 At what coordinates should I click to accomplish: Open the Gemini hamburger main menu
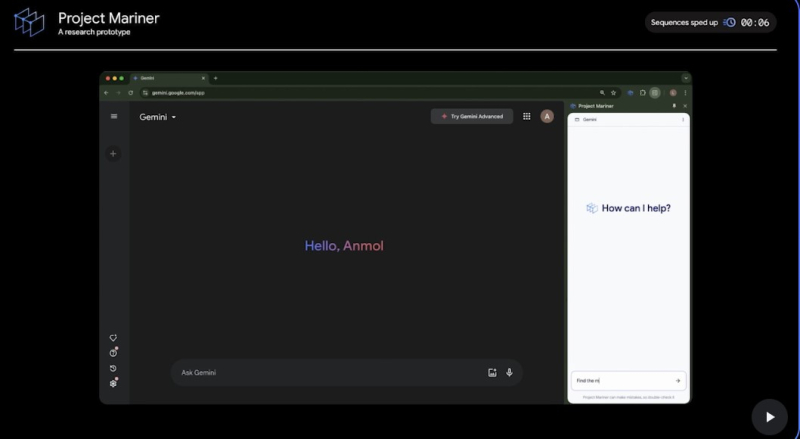click(114, 117)
